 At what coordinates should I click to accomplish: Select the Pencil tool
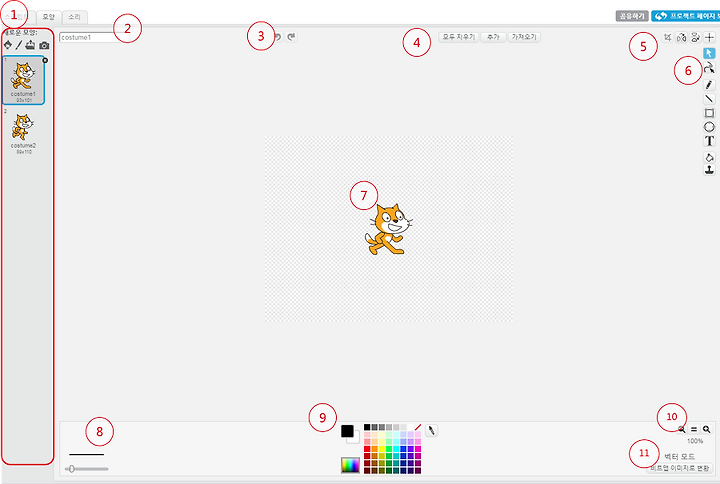click(x=709, y=84)
